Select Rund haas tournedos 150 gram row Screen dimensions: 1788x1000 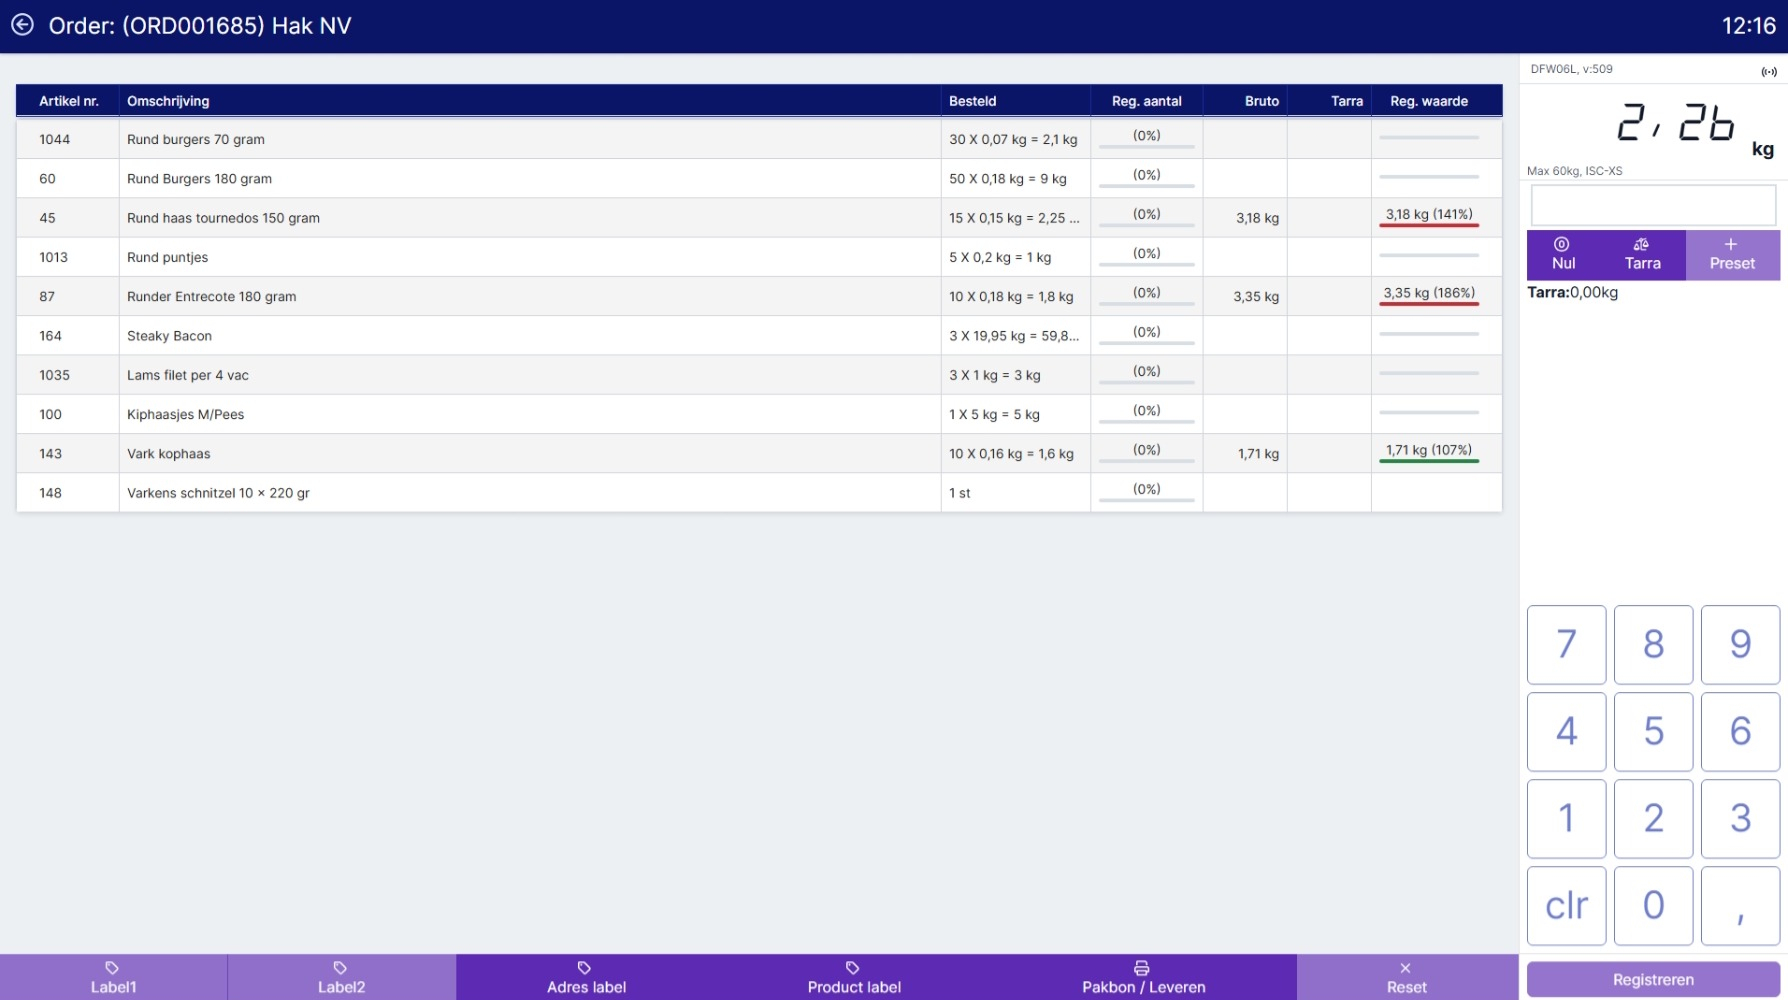point(500,218)
